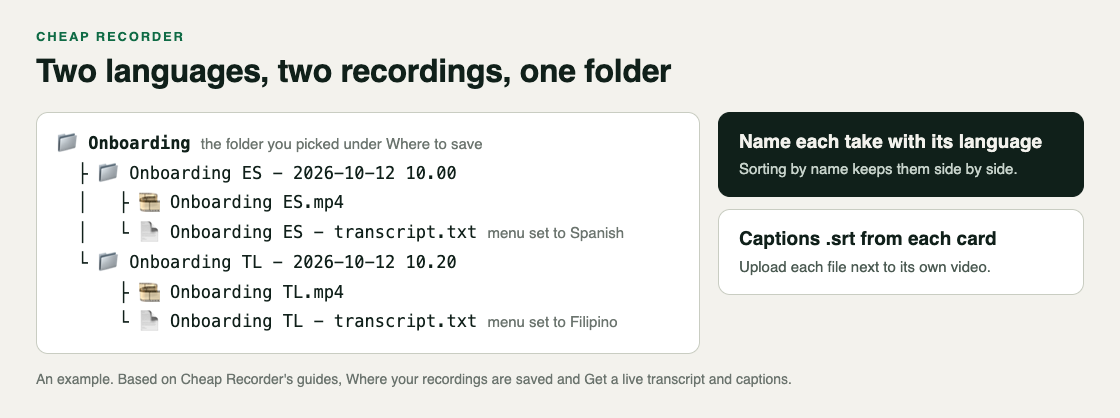Click the video file icon for Onboarding TL.mp4
Screen dimensions: 1120x418
tap(149, 292)
